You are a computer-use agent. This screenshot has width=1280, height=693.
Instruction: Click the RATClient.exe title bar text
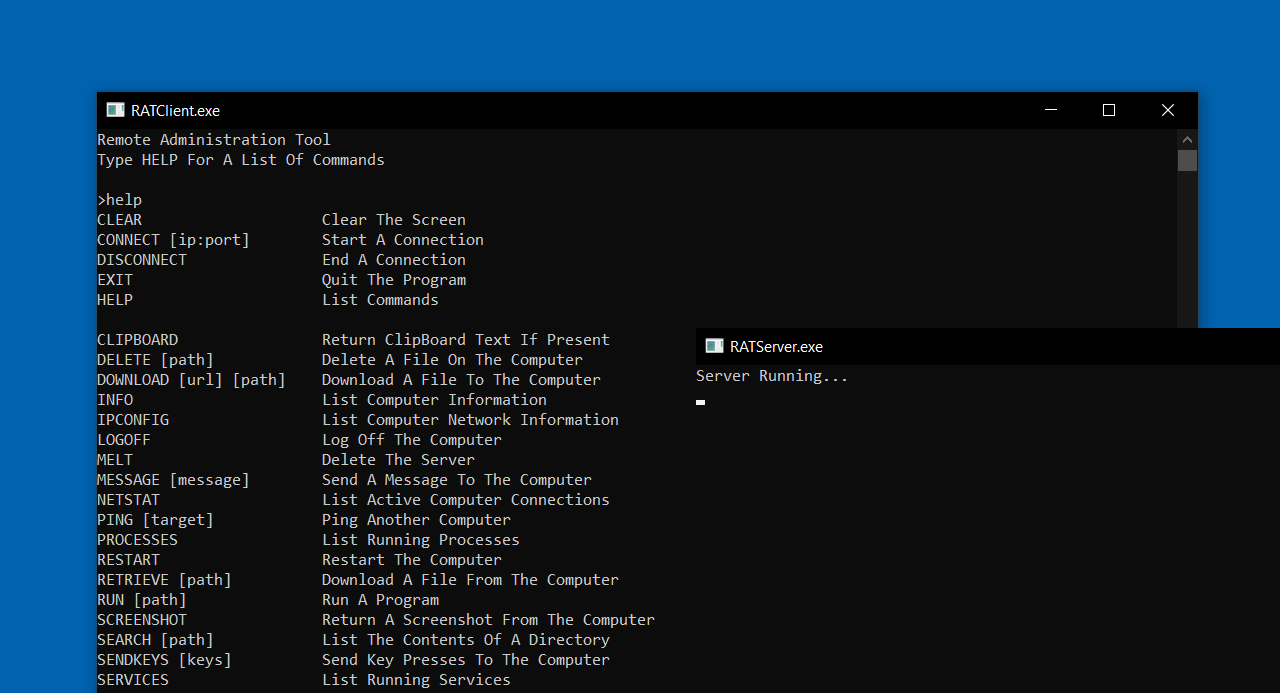click(175, 111)
